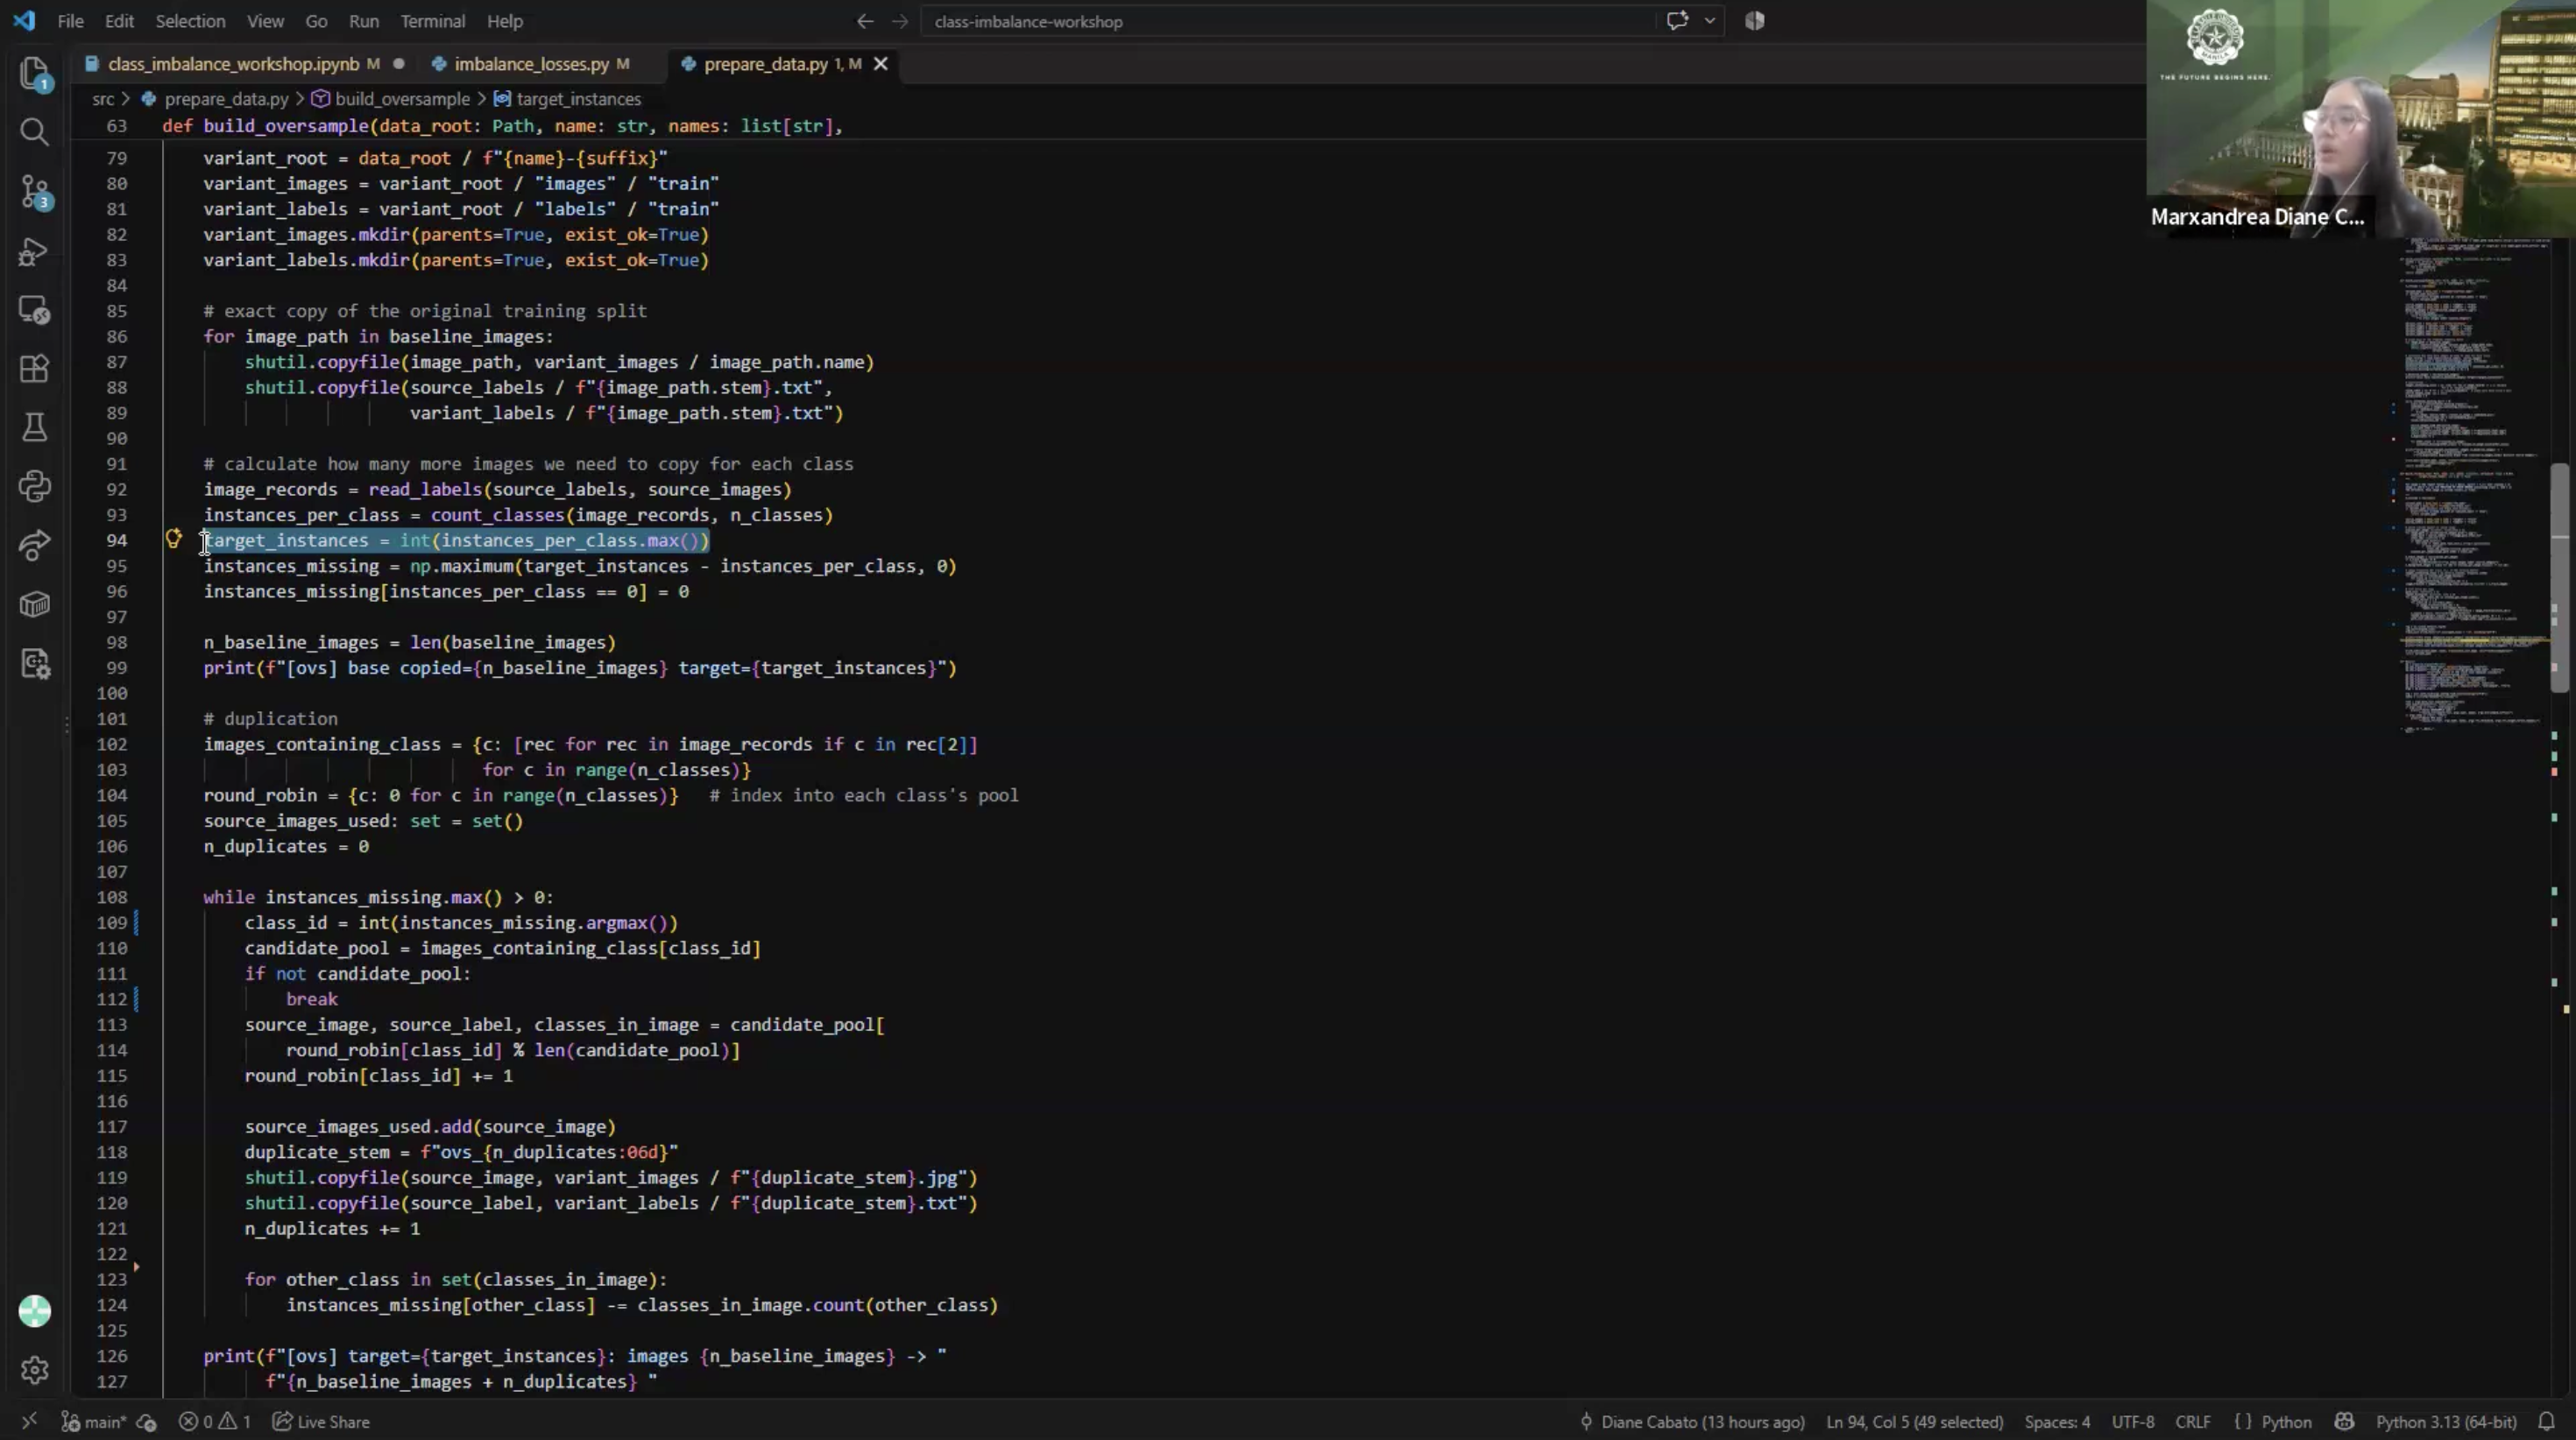2576x1440 pixels.
Task: Switch to imbalance_losses.py tab
Action: click(x=530, y=64)
